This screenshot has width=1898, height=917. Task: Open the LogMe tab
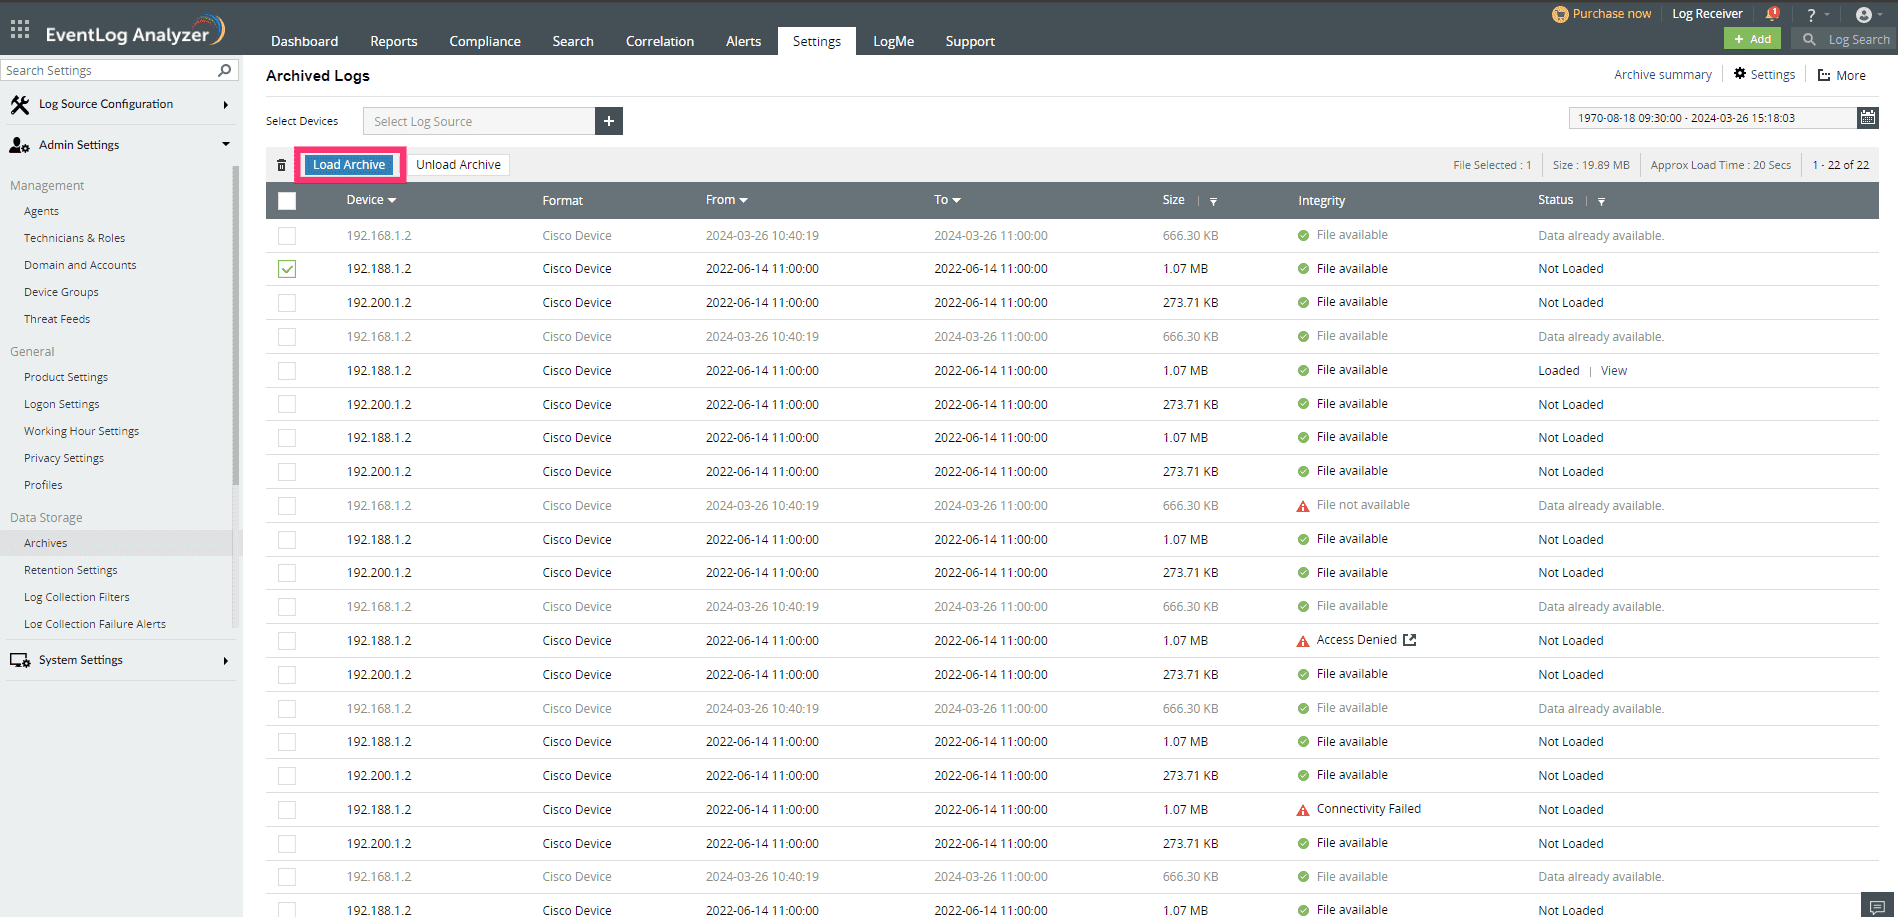tap(893, 41)
